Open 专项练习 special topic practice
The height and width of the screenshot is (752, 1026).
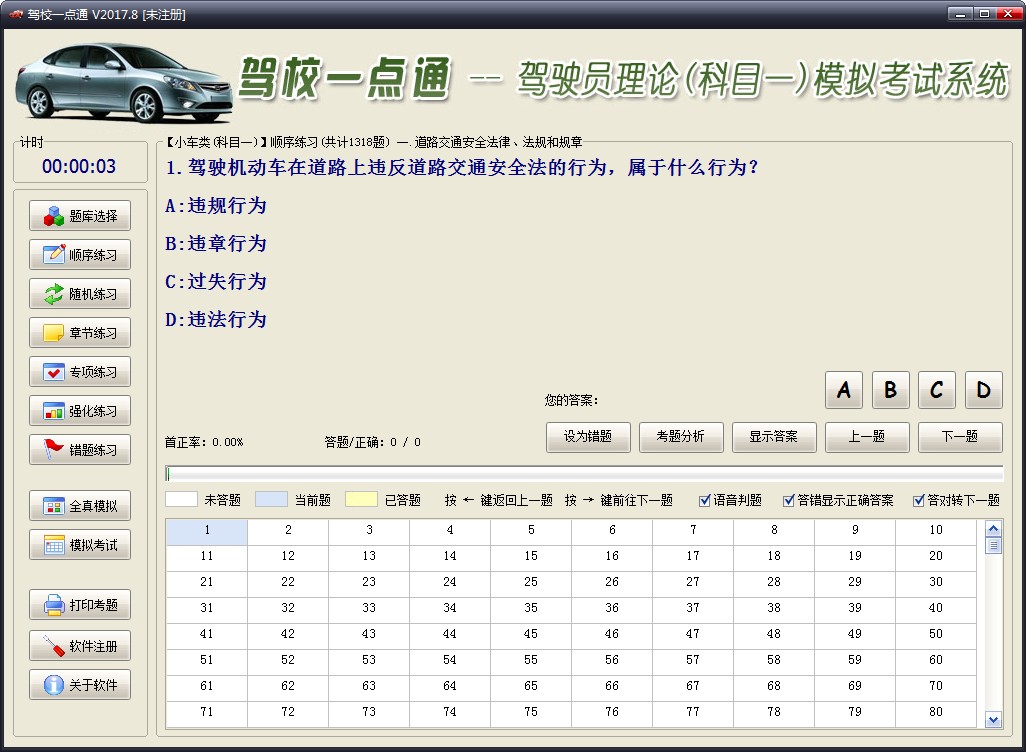pos(78,371)
